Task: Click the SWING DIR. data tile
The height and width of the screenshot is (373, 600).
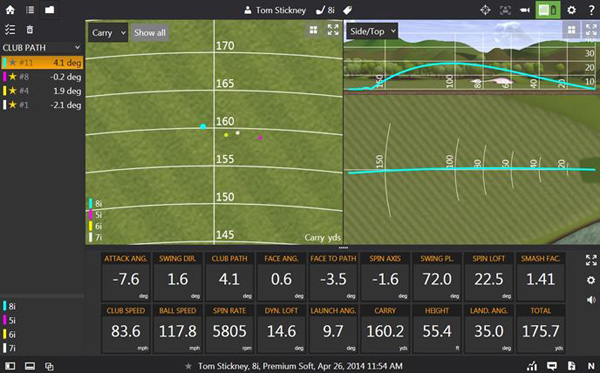Action: coord(178,276)
